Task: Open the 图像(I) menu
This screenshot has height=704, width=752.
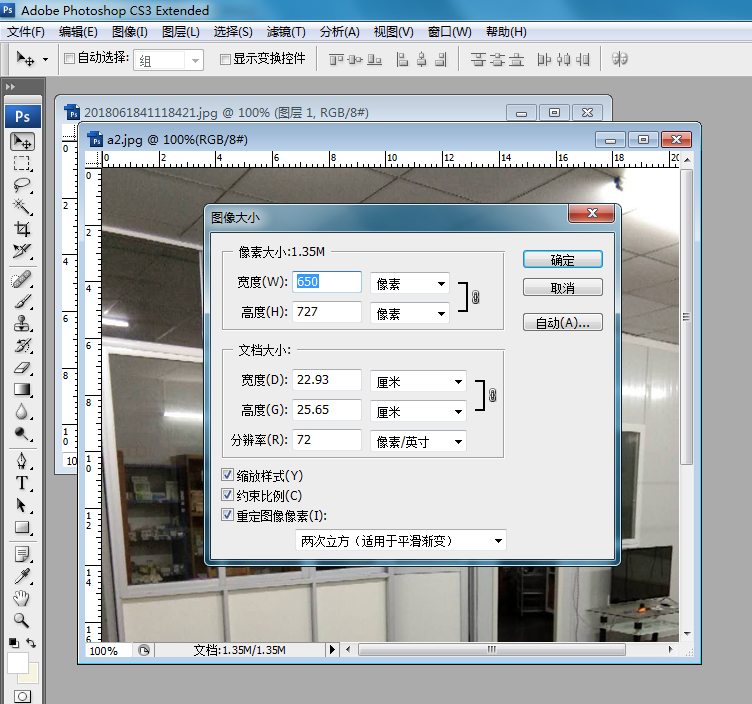Action: [x=130, y=32]
